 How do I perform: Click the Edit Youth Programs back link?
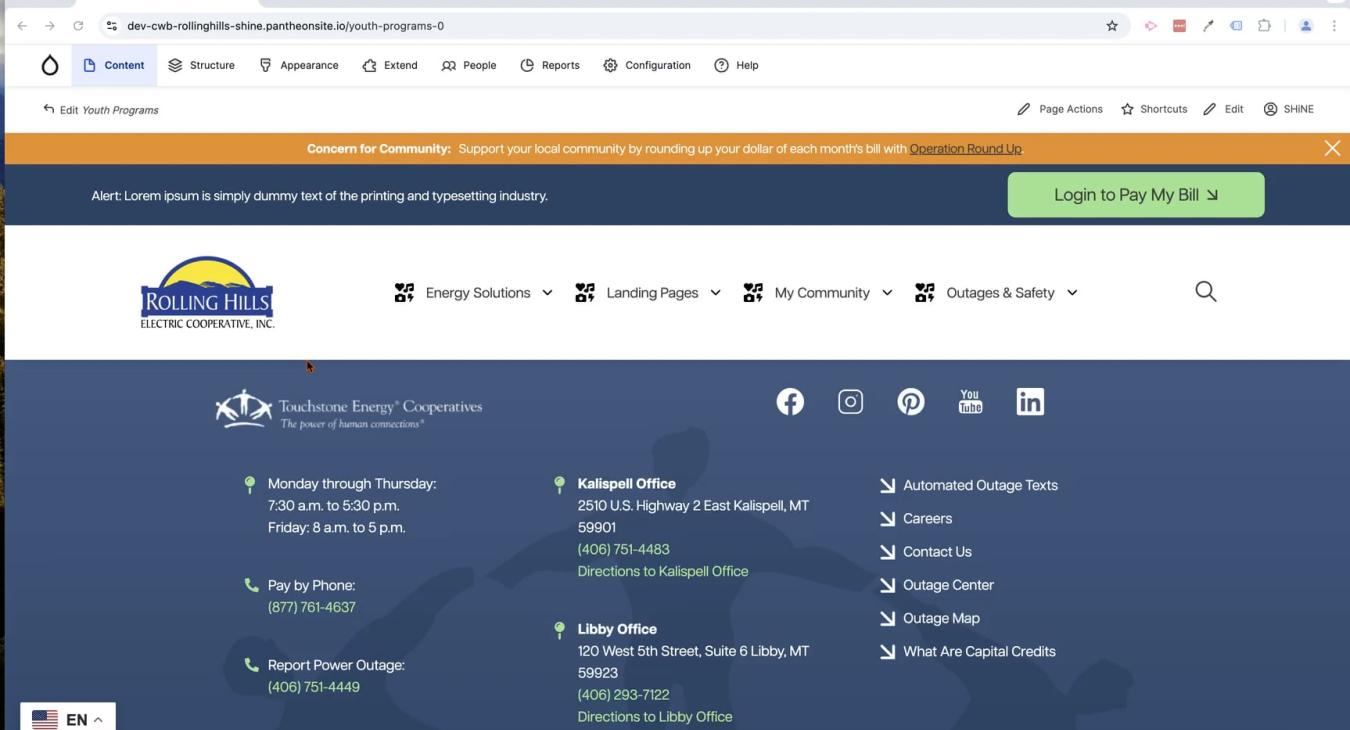point(101,110)
